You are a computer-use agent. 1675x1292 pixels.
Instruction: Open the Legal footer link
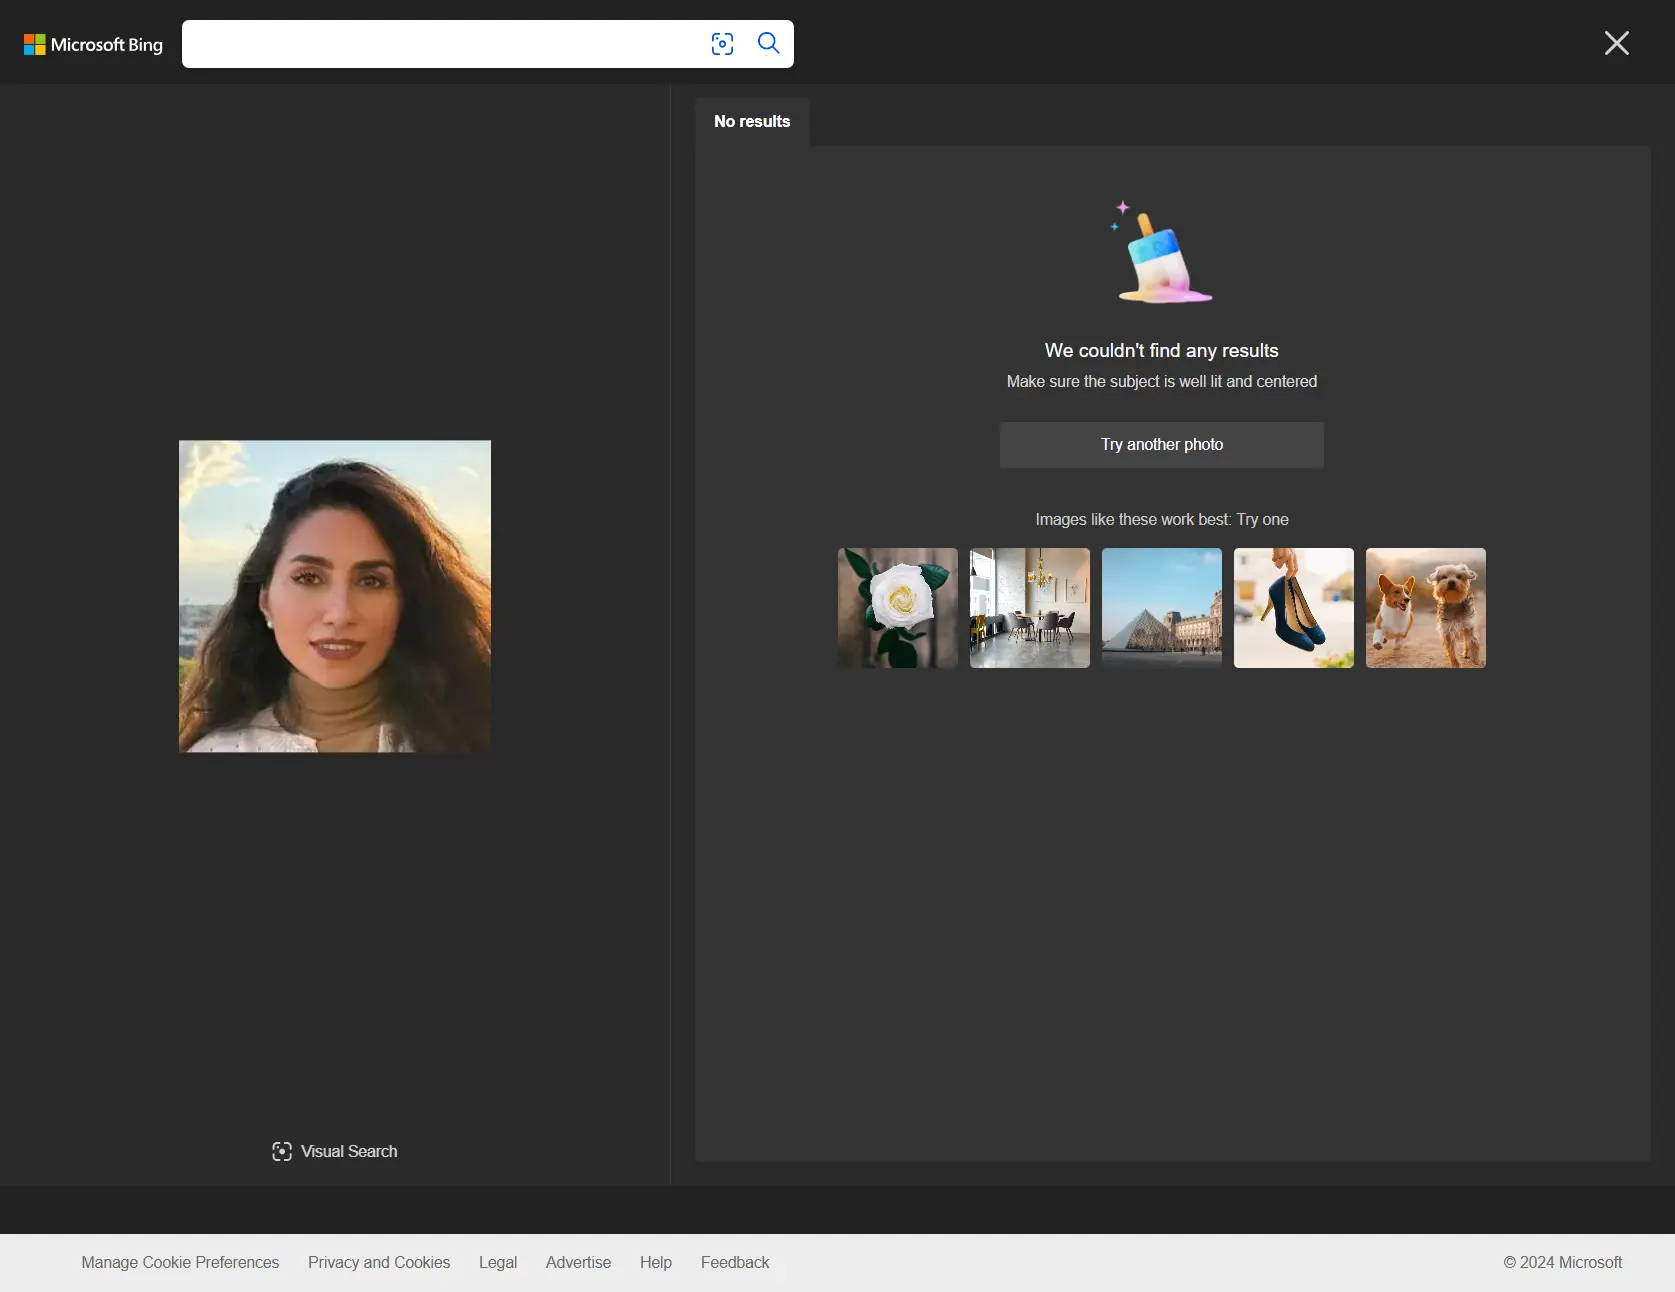coord(498,1262)
